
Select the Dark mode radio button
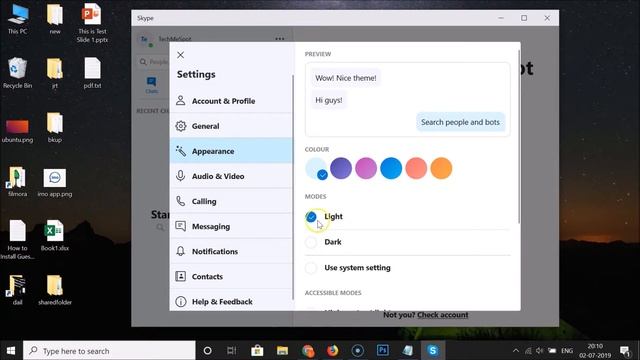[311, 242]
